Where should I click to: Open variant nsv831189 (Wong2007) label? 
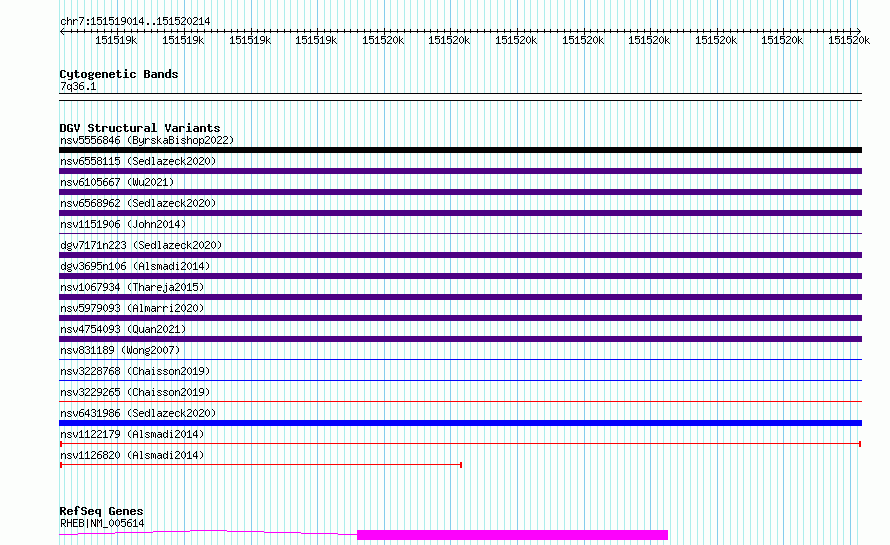[120, 350]
